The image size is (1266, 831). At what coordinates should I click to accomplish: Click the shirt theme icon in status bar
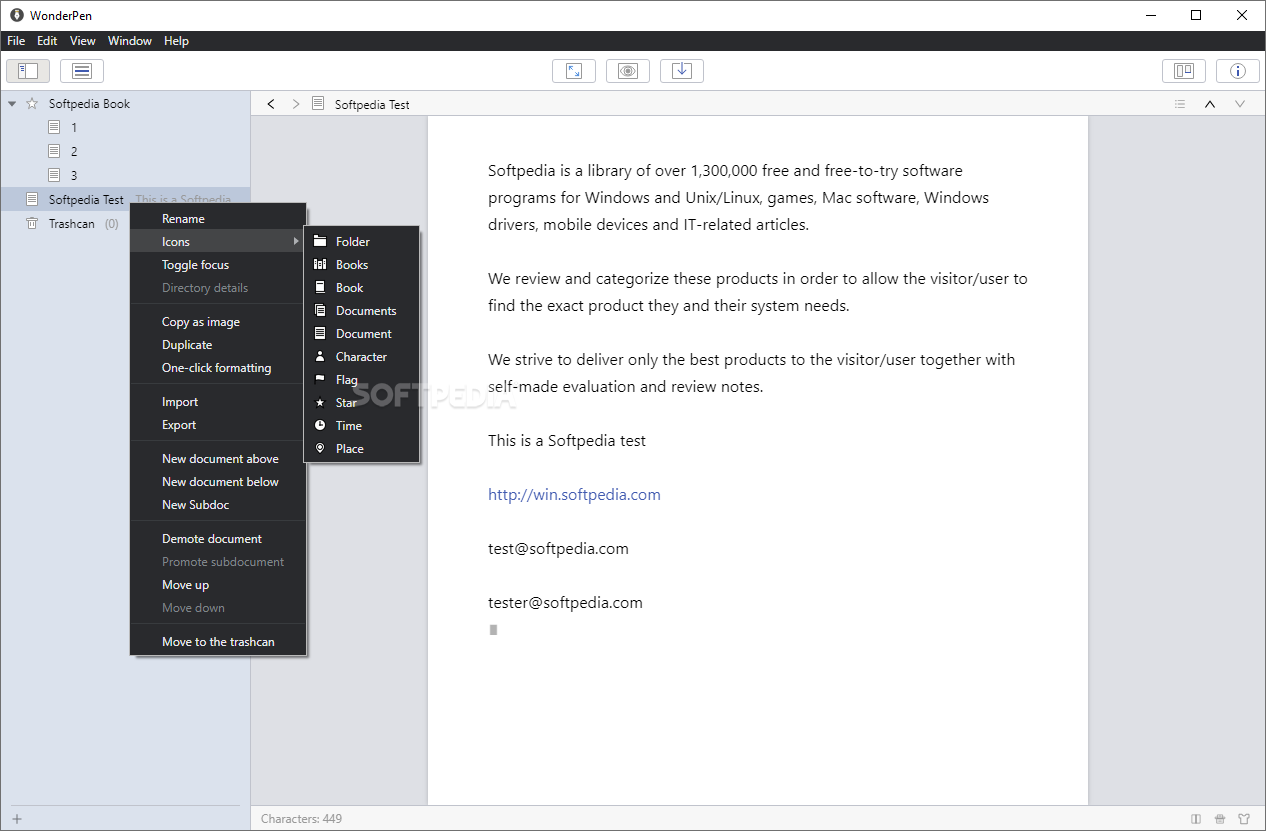pyautogui.click(x=1244, y=819)
